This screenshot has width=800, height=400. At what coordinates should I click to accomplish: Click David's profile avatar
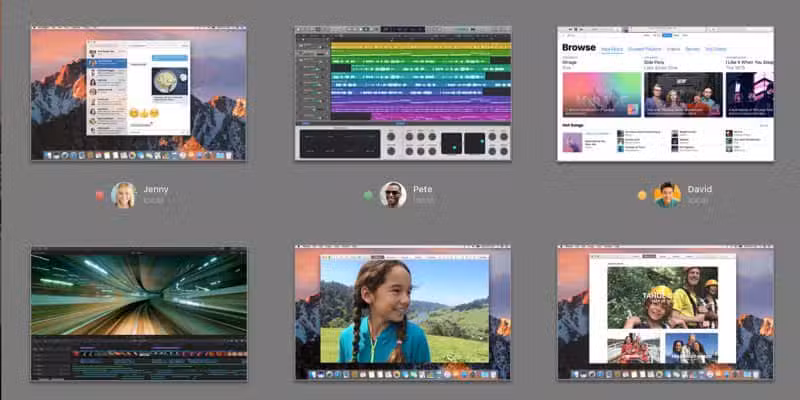pyautogui.click(x=667, y=194)
